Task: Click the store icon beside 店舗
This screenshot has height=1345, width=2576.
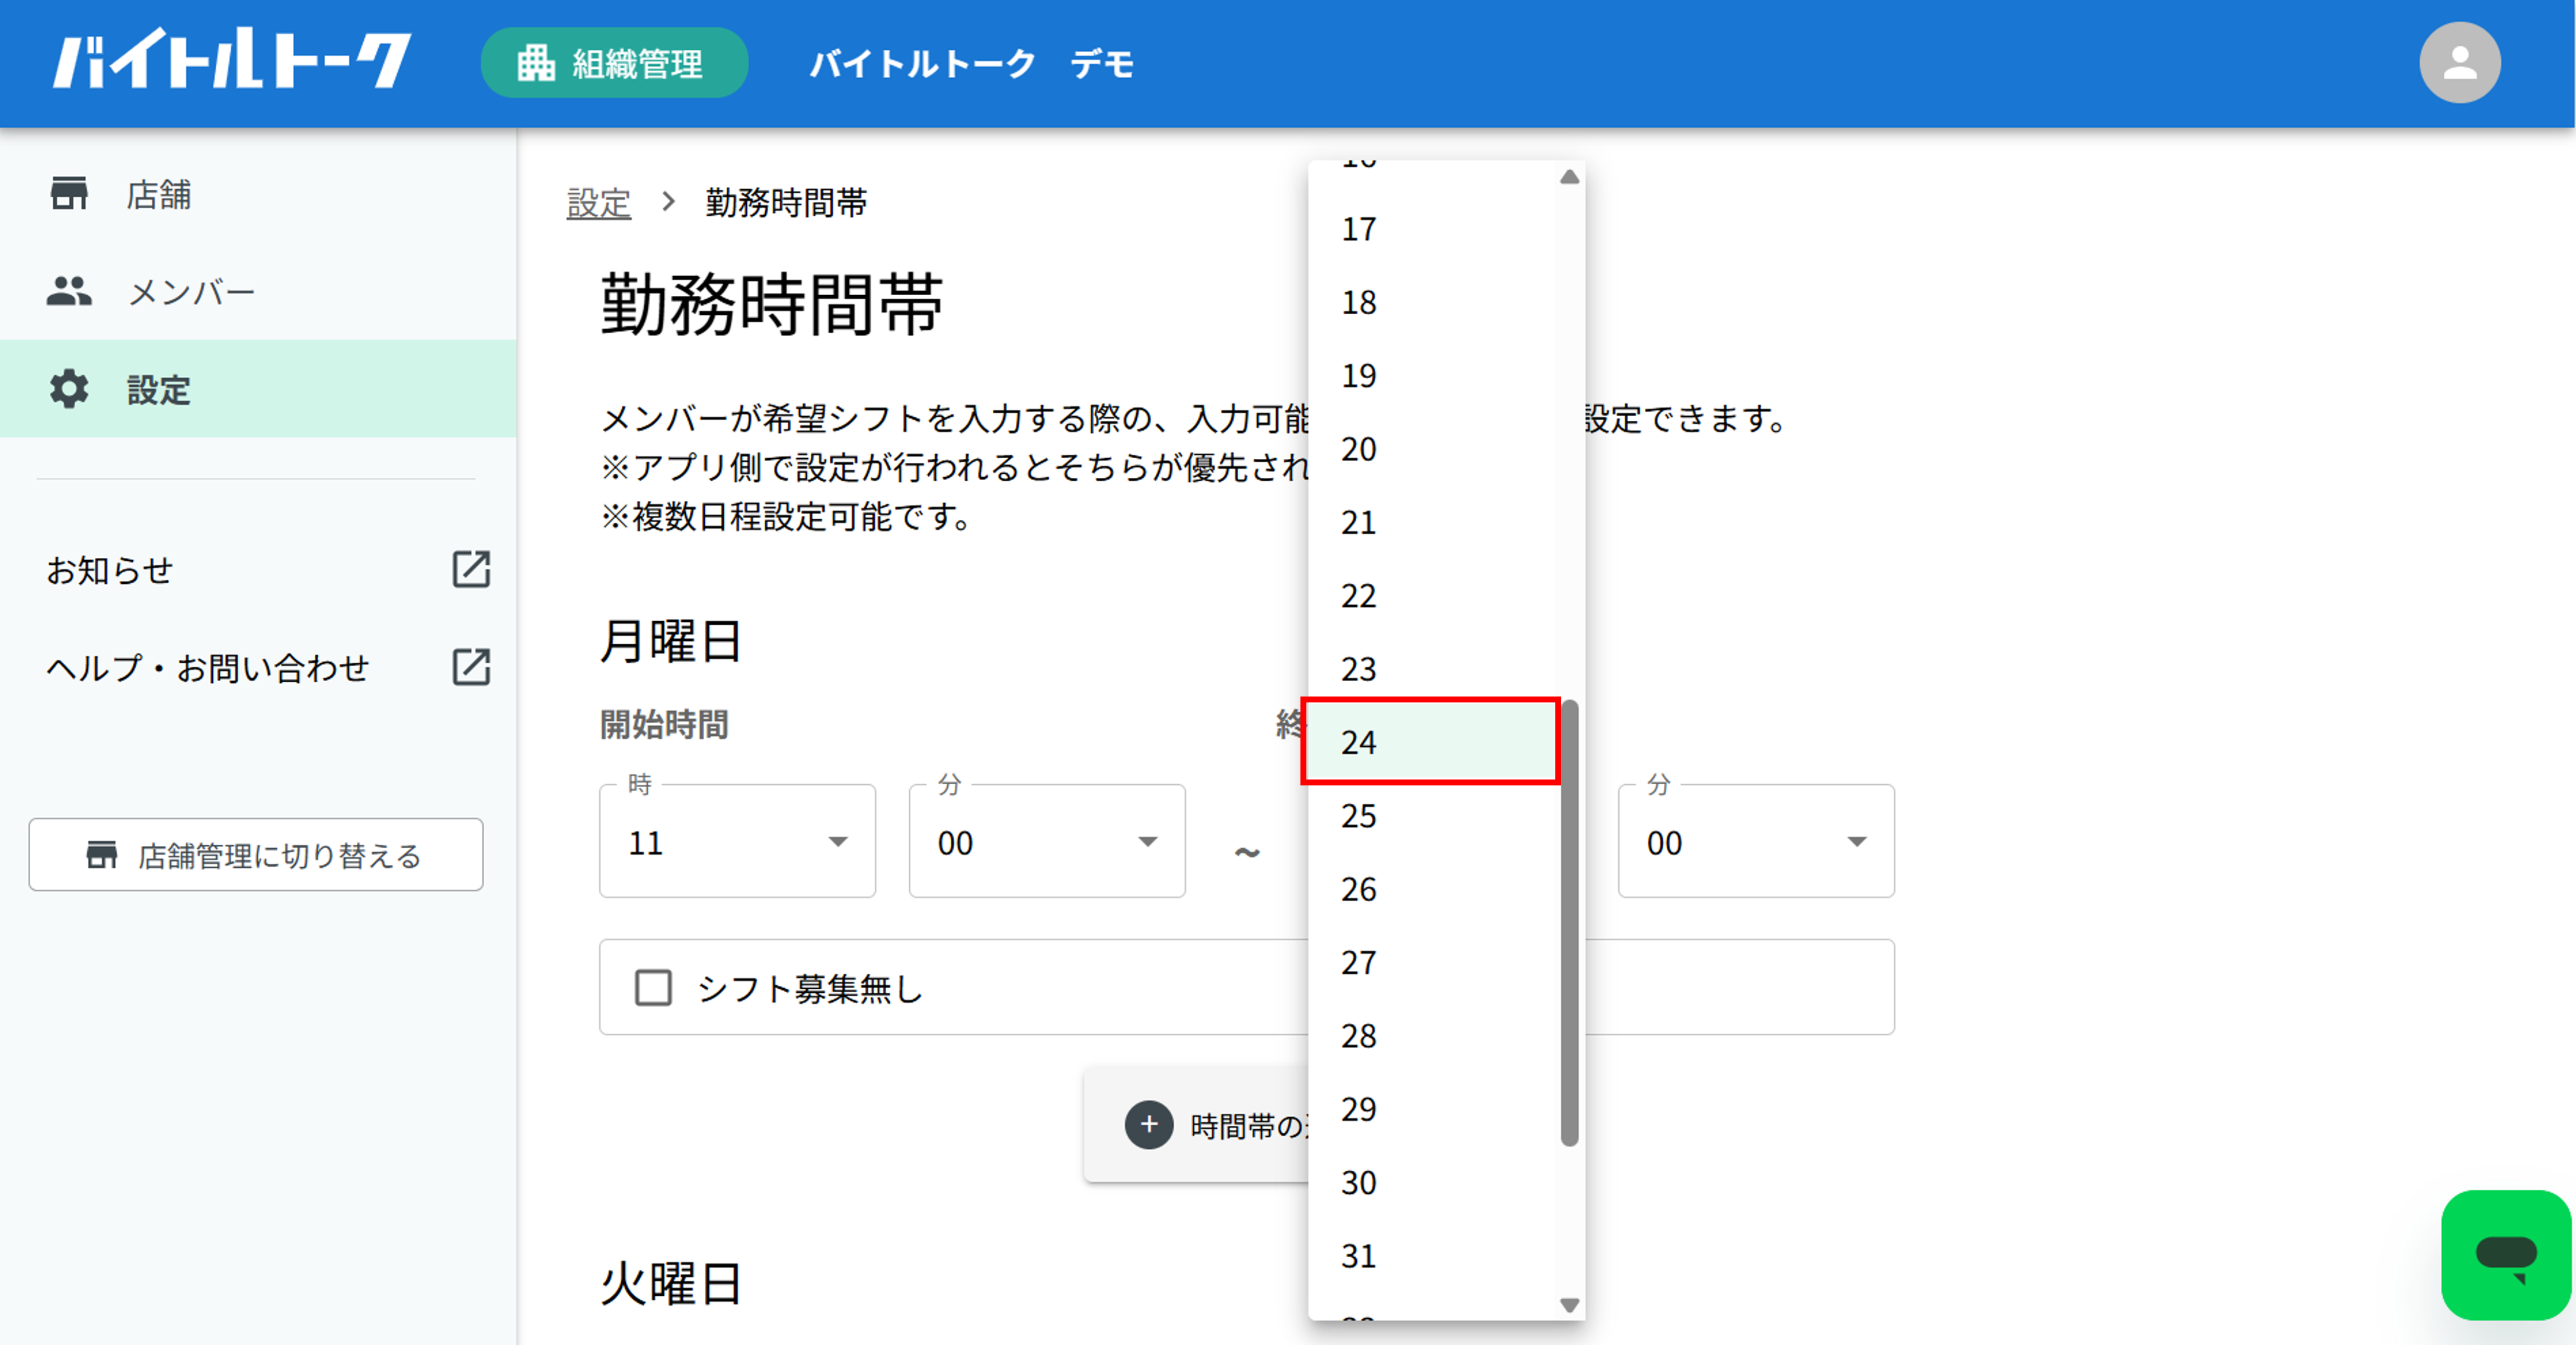Action: click(69, 193)
